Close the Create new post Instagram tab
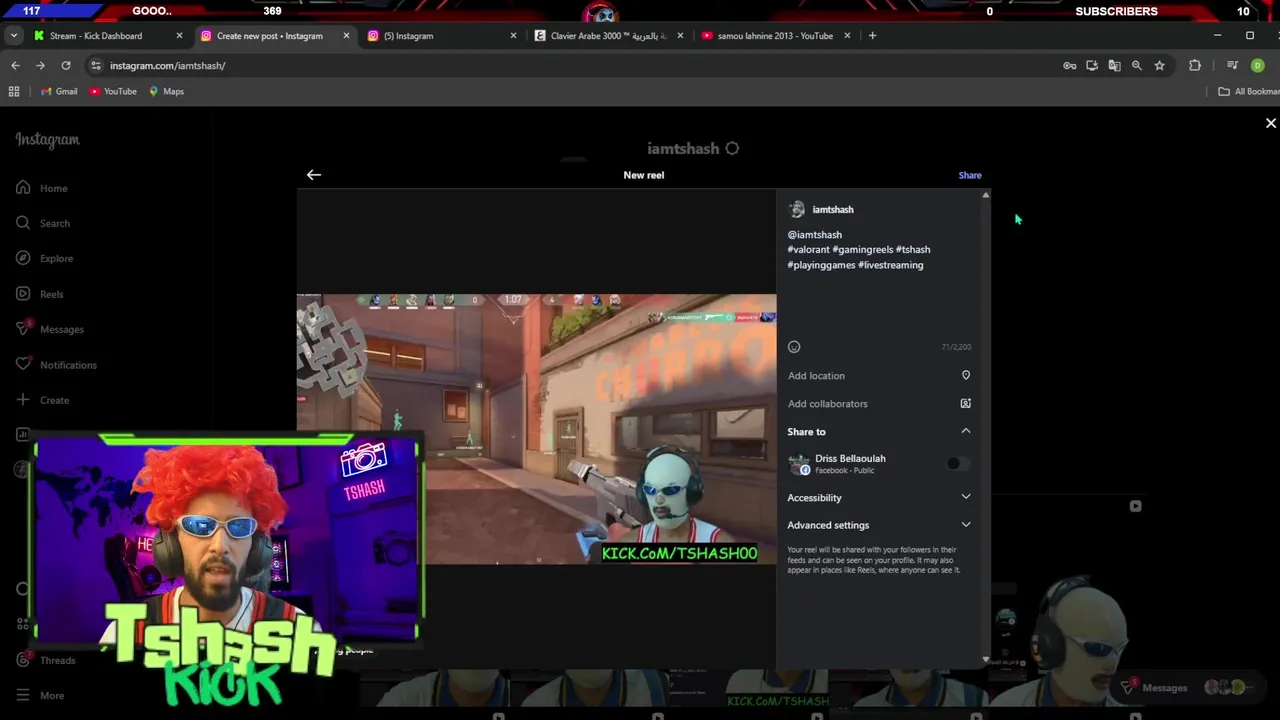This screenshot has height=720, width=1280. click(346, 36)
